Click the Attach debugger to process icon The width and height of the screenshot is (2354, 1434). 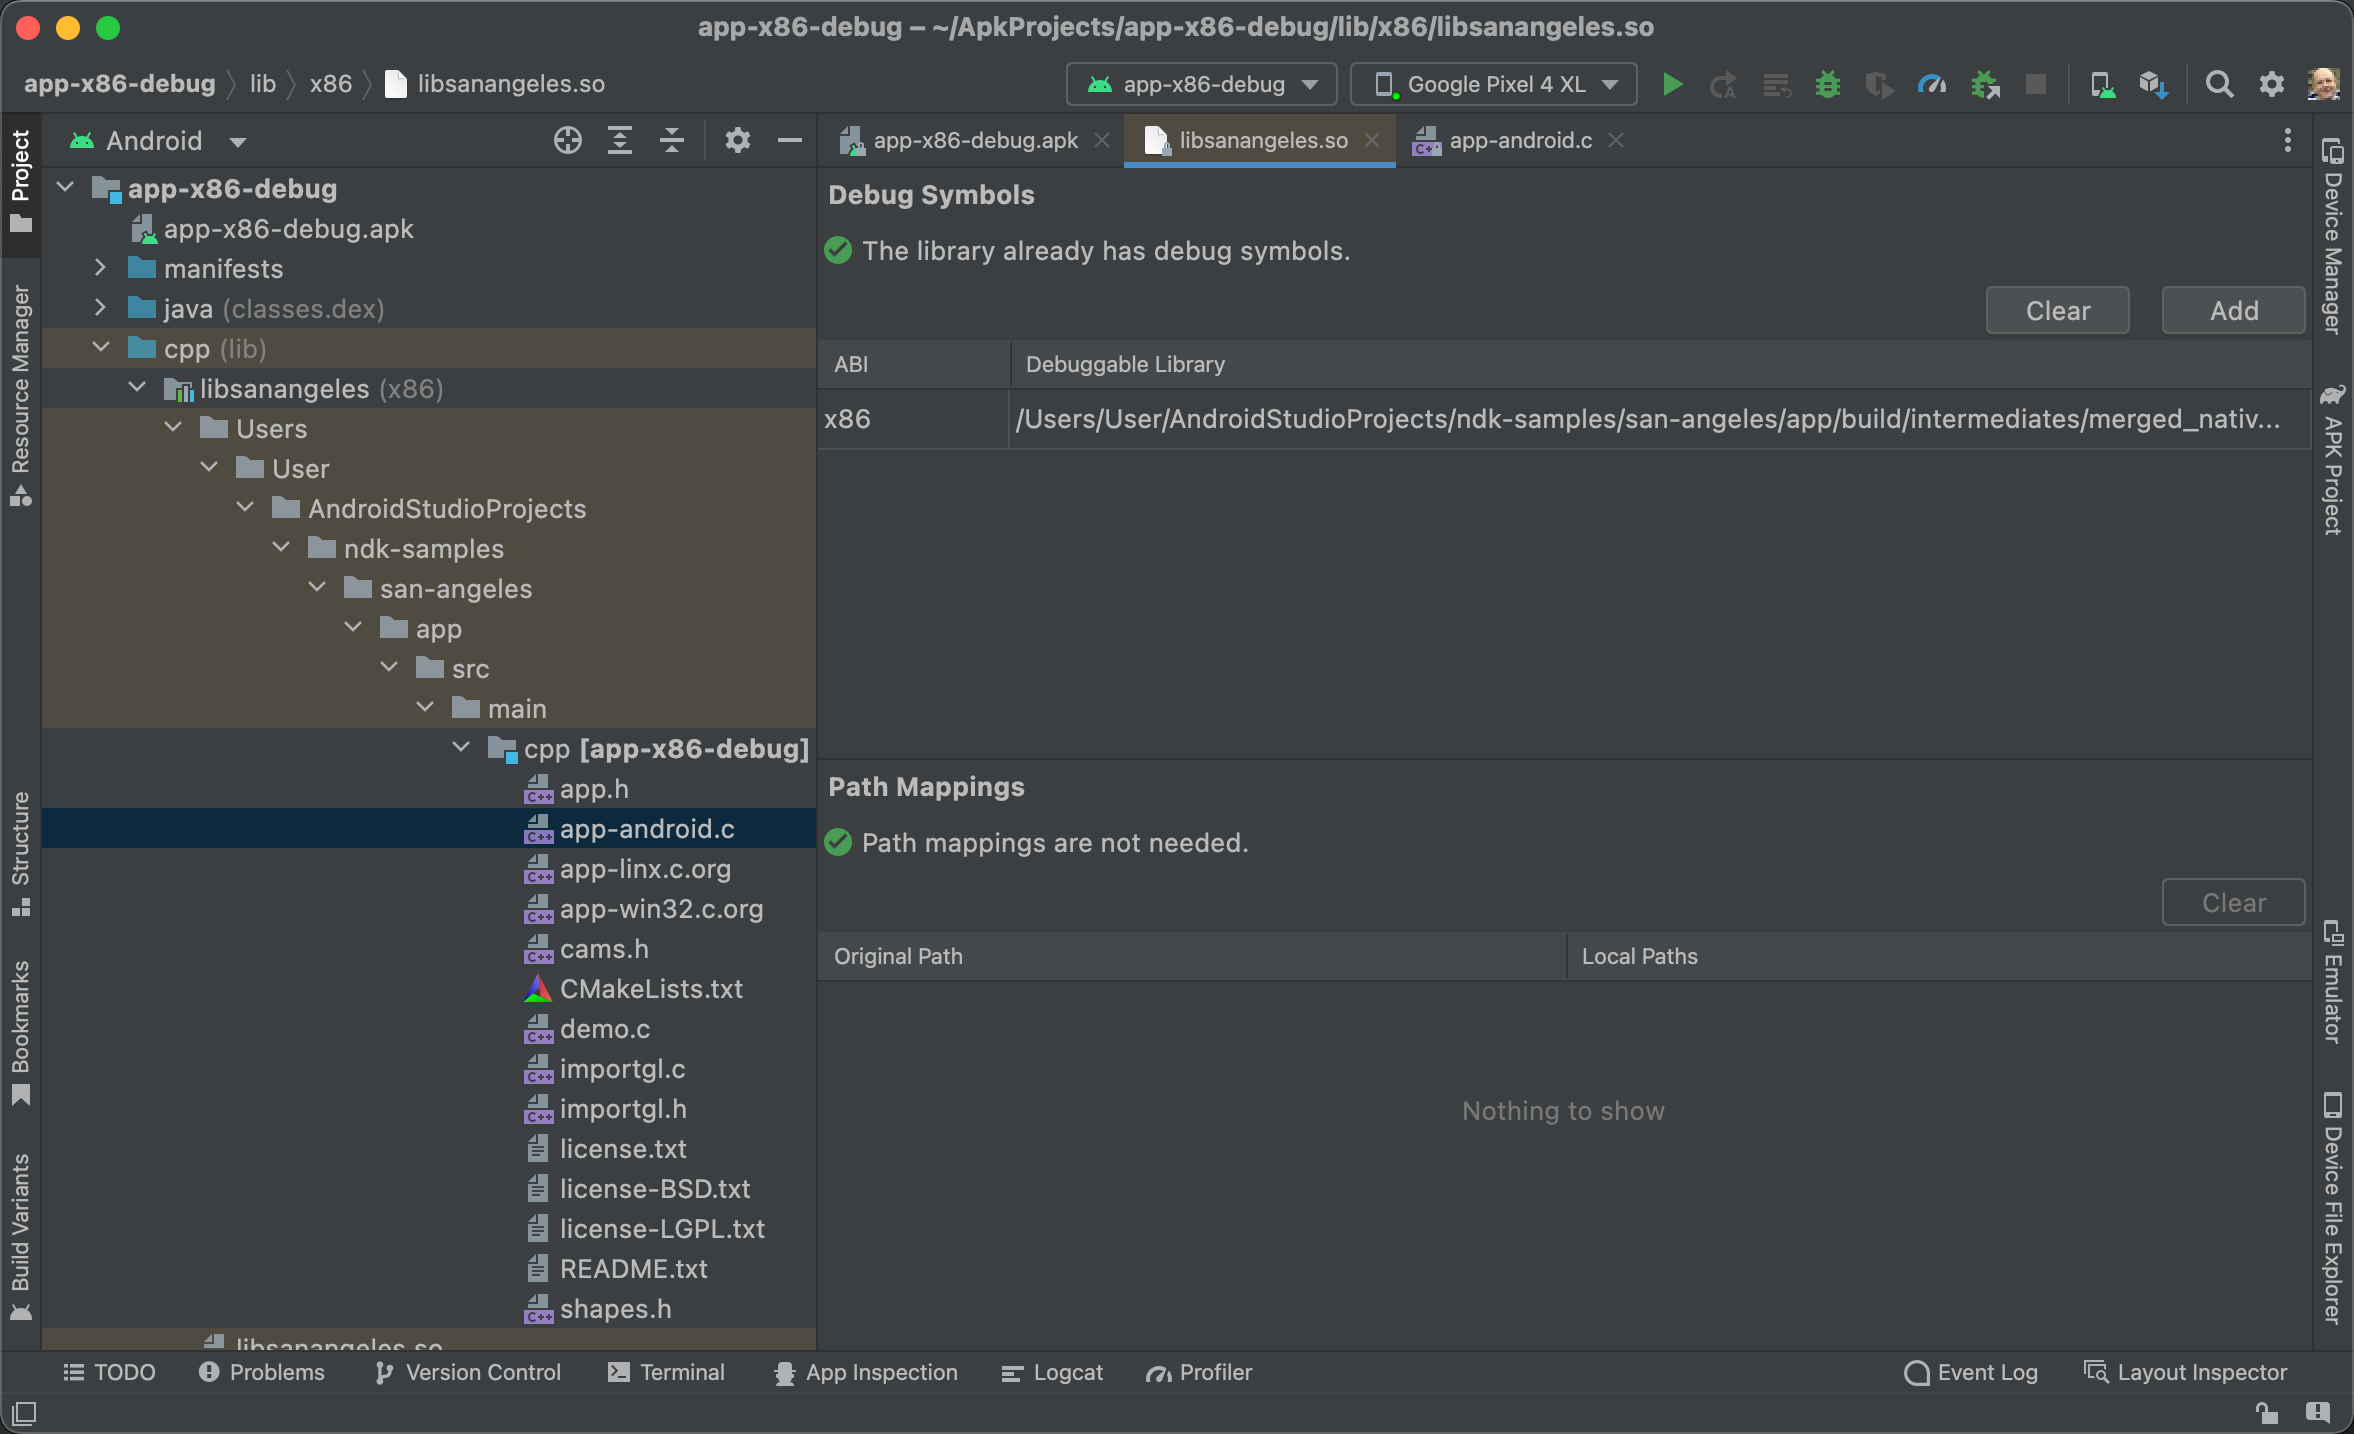click(x=1986, y=84)
